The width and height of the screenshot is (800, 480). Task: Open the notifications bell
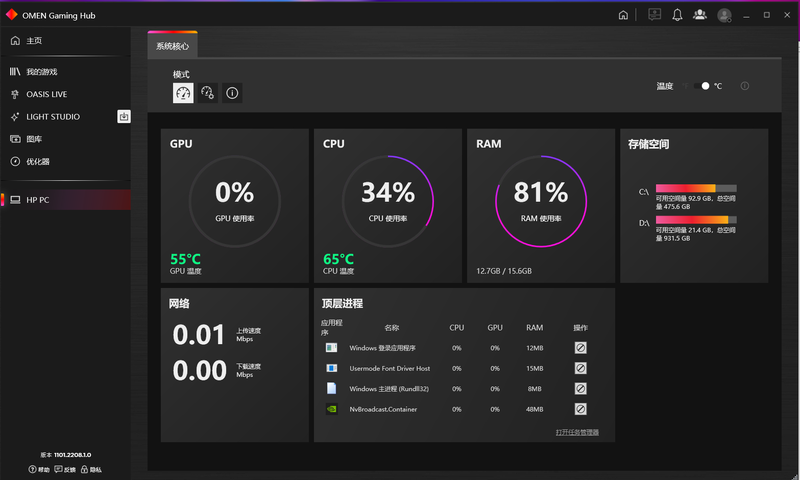click(677, 15)
